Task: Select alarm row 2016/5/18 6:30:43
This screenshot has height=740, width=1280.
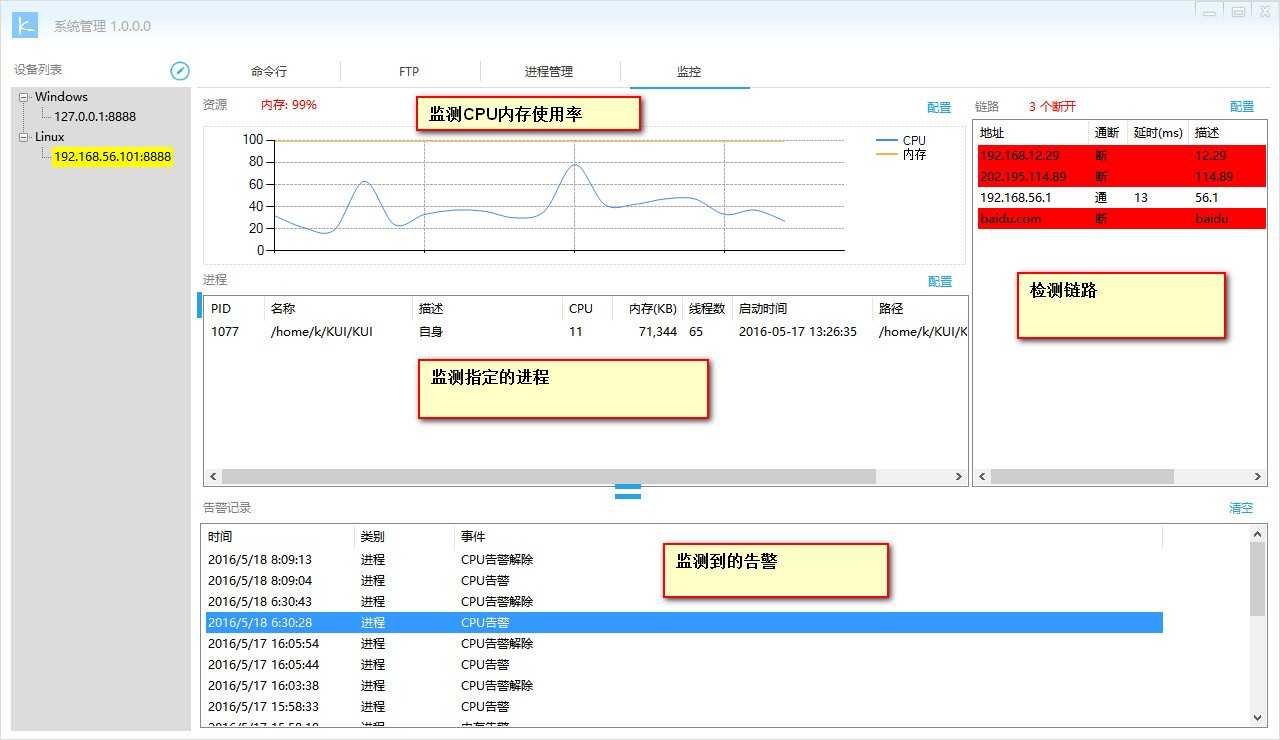Action: point(684,601)
